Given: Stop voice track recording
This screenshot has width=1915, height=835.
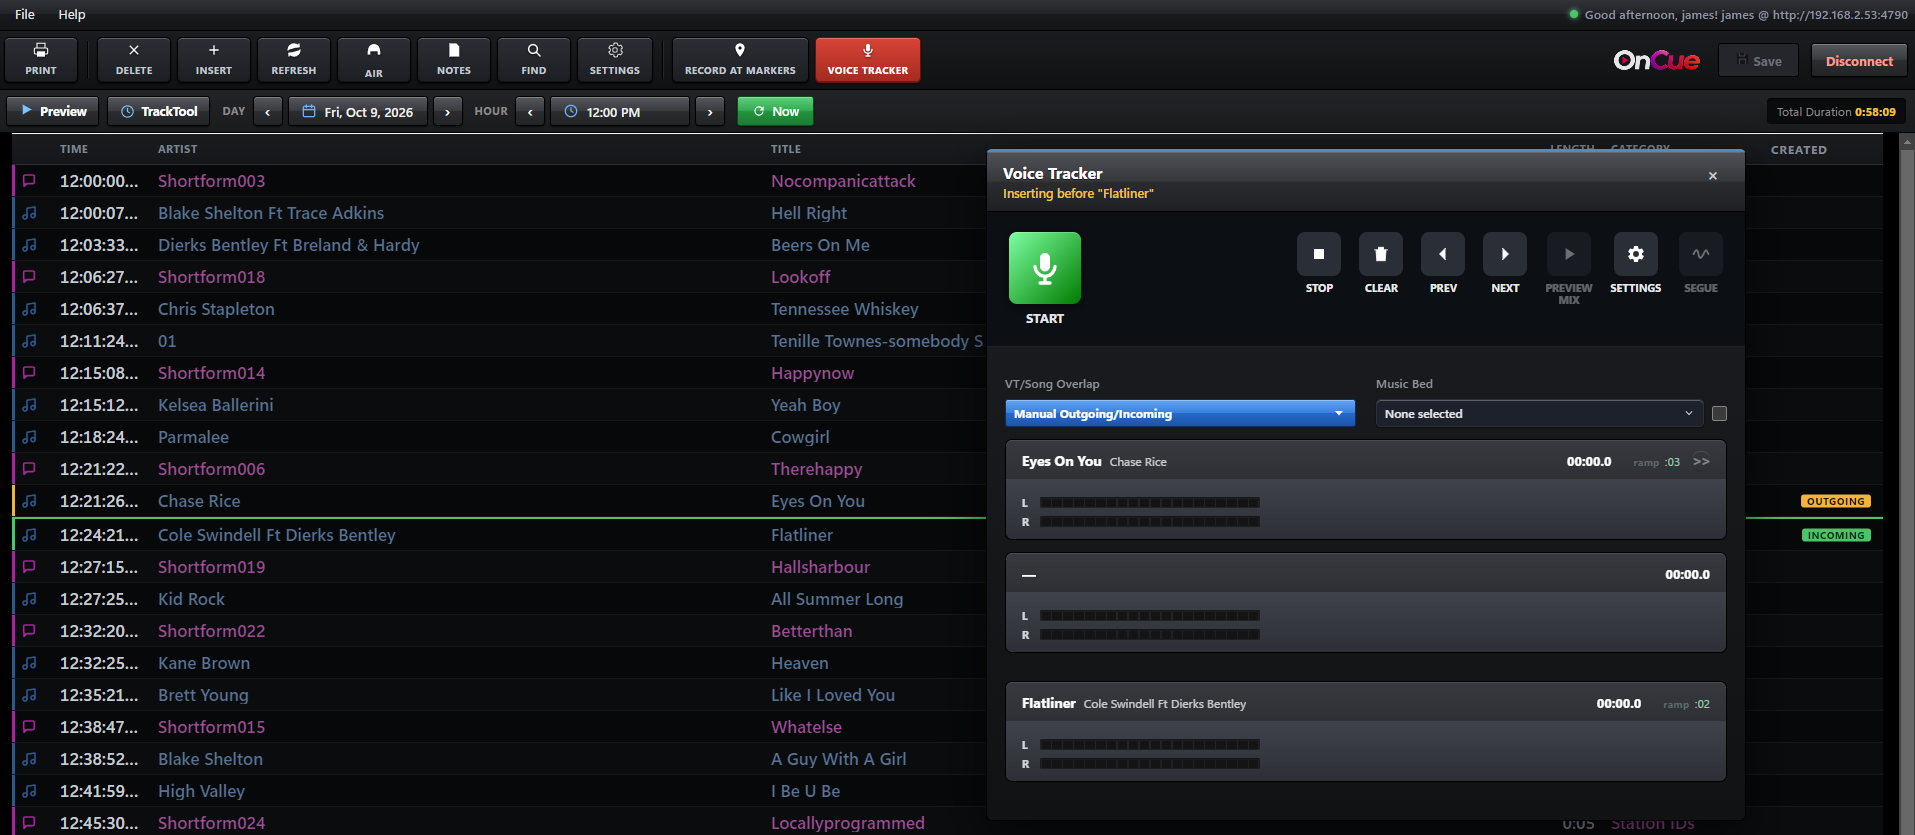Looking at the screenshot, I should [1319, 254].
